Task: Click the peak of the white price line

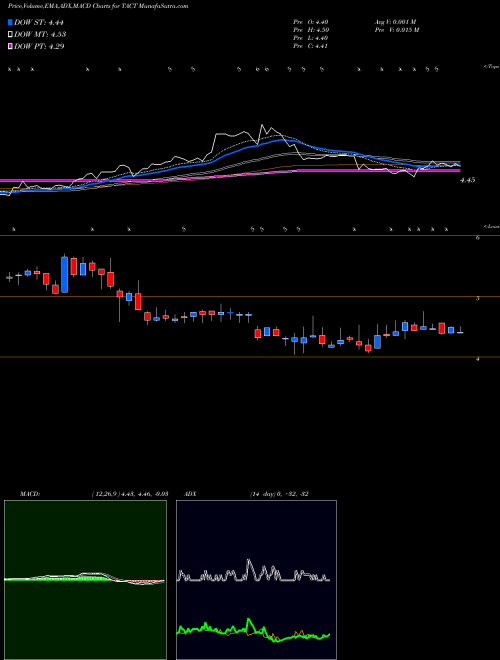Action: click(262, 125)
